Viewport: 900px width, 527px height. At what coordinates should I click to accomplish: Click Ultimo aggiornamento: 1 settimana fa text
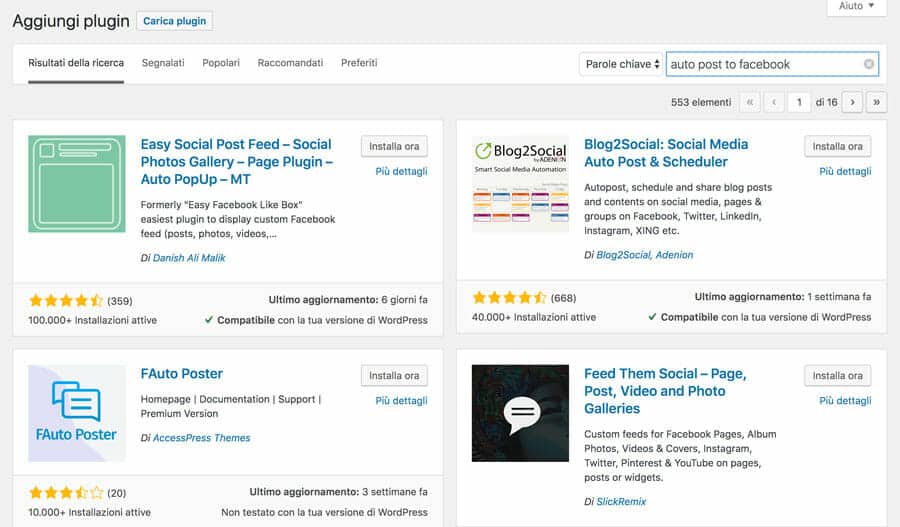click(783, 297)
